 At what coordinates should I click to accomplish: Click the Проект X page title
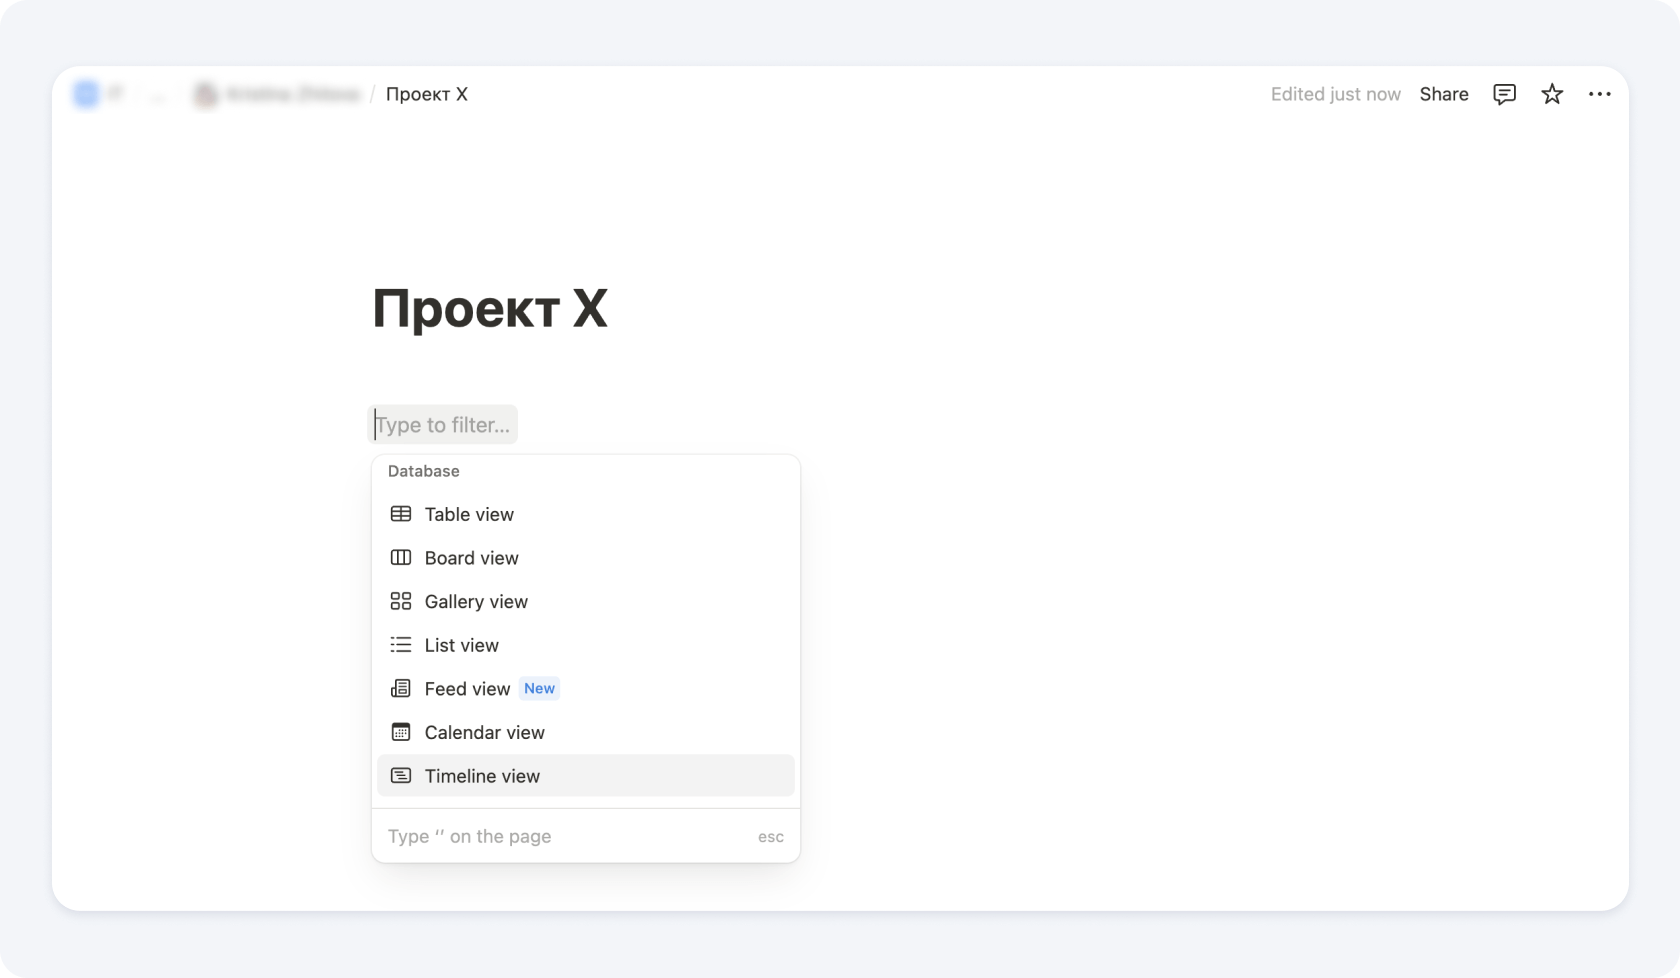click(x=489, y=308)
